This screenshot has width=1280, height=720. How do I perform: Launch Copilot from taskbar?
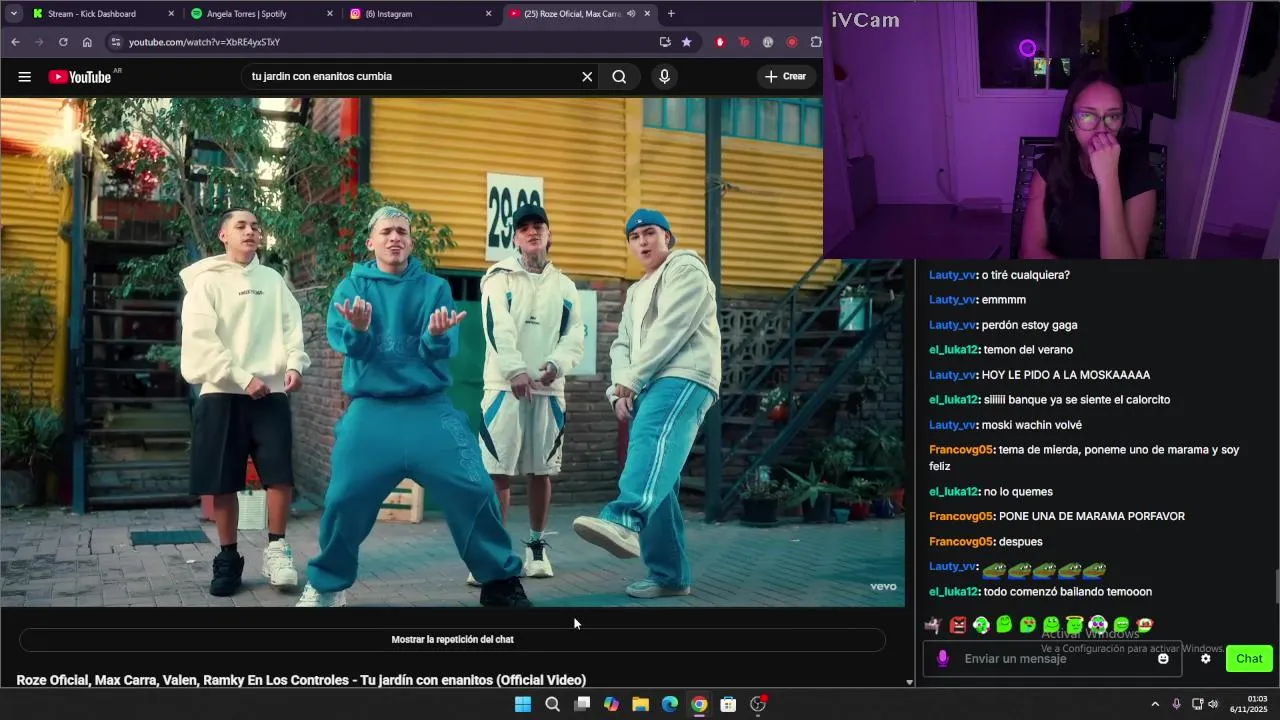(x=611, y=704)
